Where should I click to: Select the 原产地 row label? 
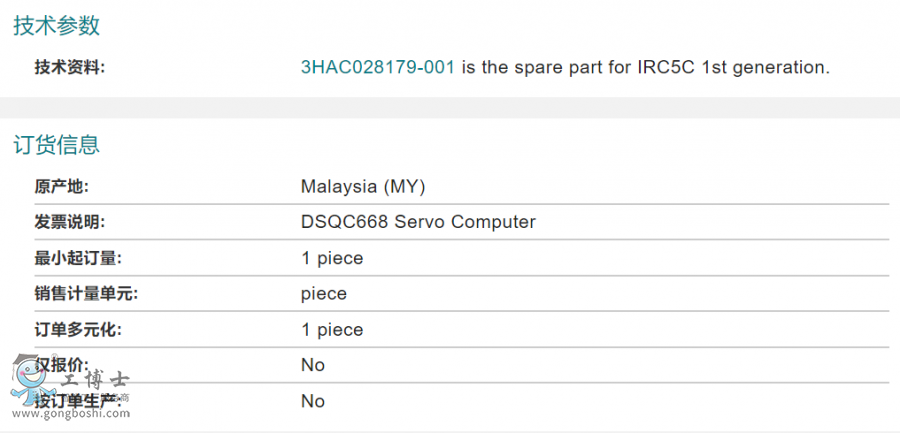[61, 187]
